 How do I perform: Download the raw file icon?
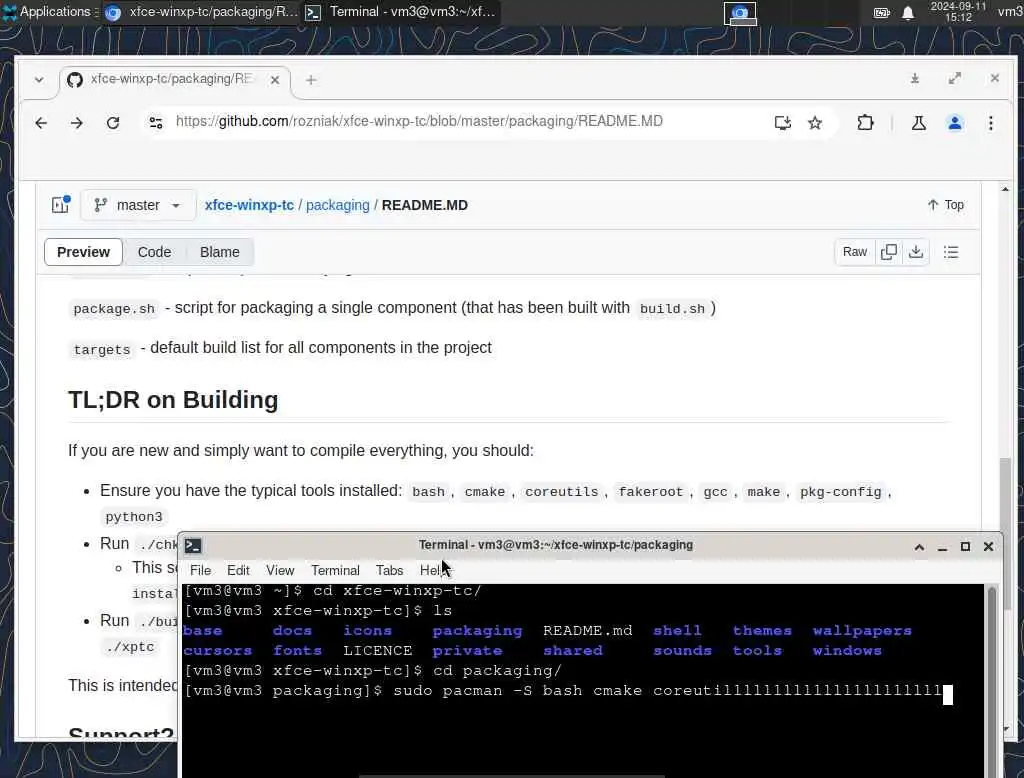[x=916, y=252]
